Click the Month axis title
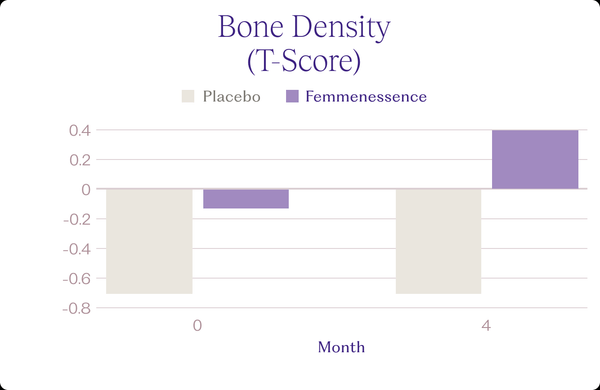 point(341,347)
